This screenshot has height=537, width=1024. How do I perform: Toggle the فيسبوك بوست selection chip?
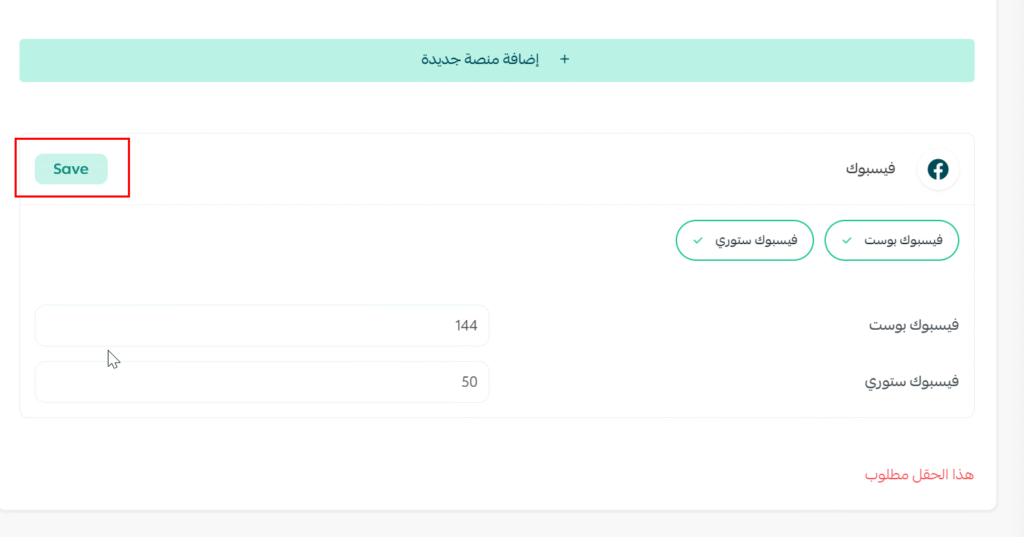pyautogui.click(x=891, y=241)
